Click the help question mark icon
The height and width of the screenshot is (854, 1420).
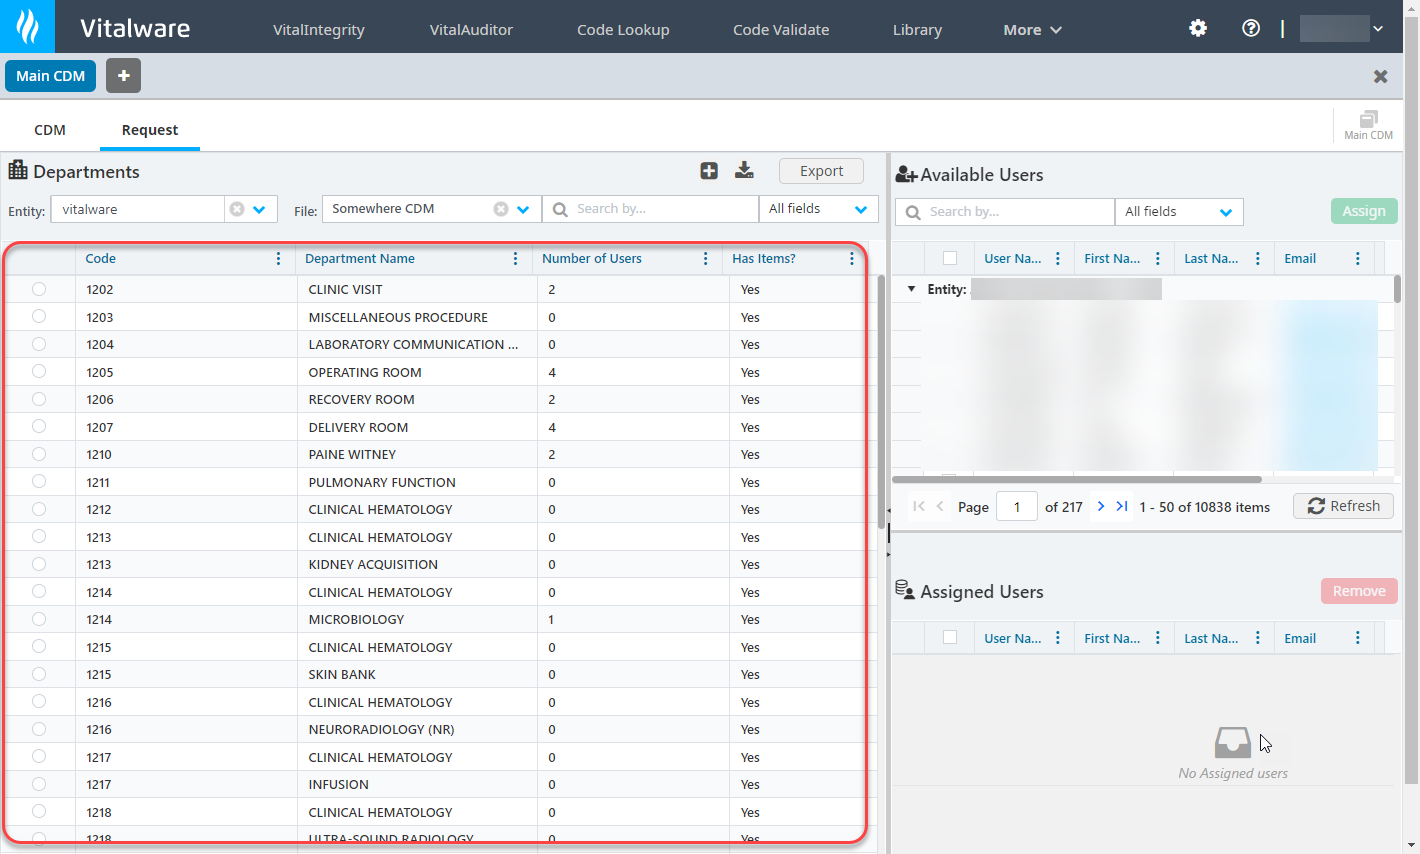pos(1251,28)
